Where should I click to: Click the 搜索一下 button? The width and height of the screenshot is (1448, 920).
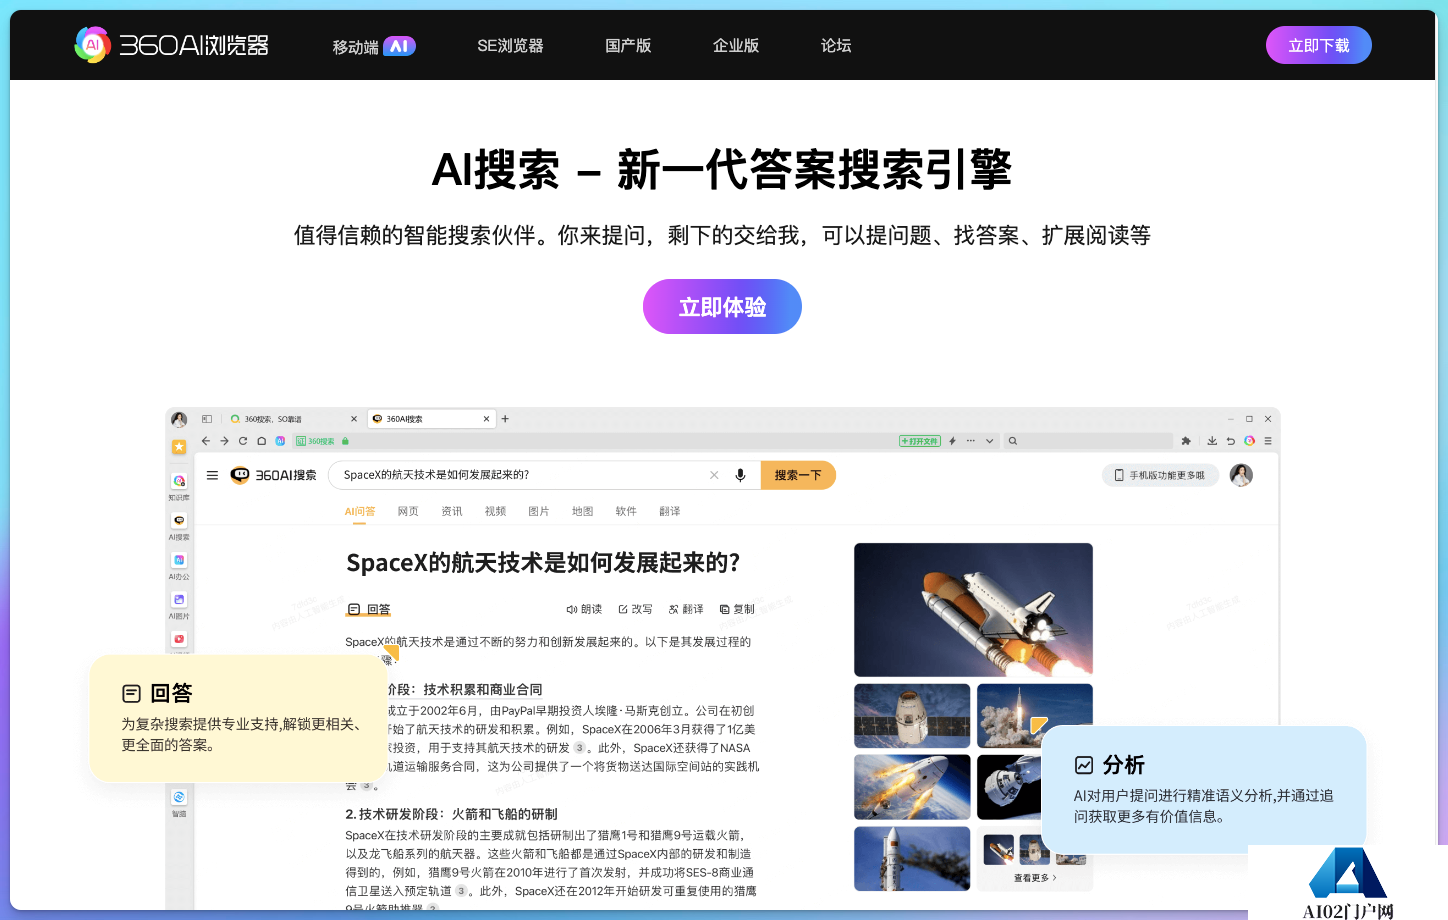point(798,475)
